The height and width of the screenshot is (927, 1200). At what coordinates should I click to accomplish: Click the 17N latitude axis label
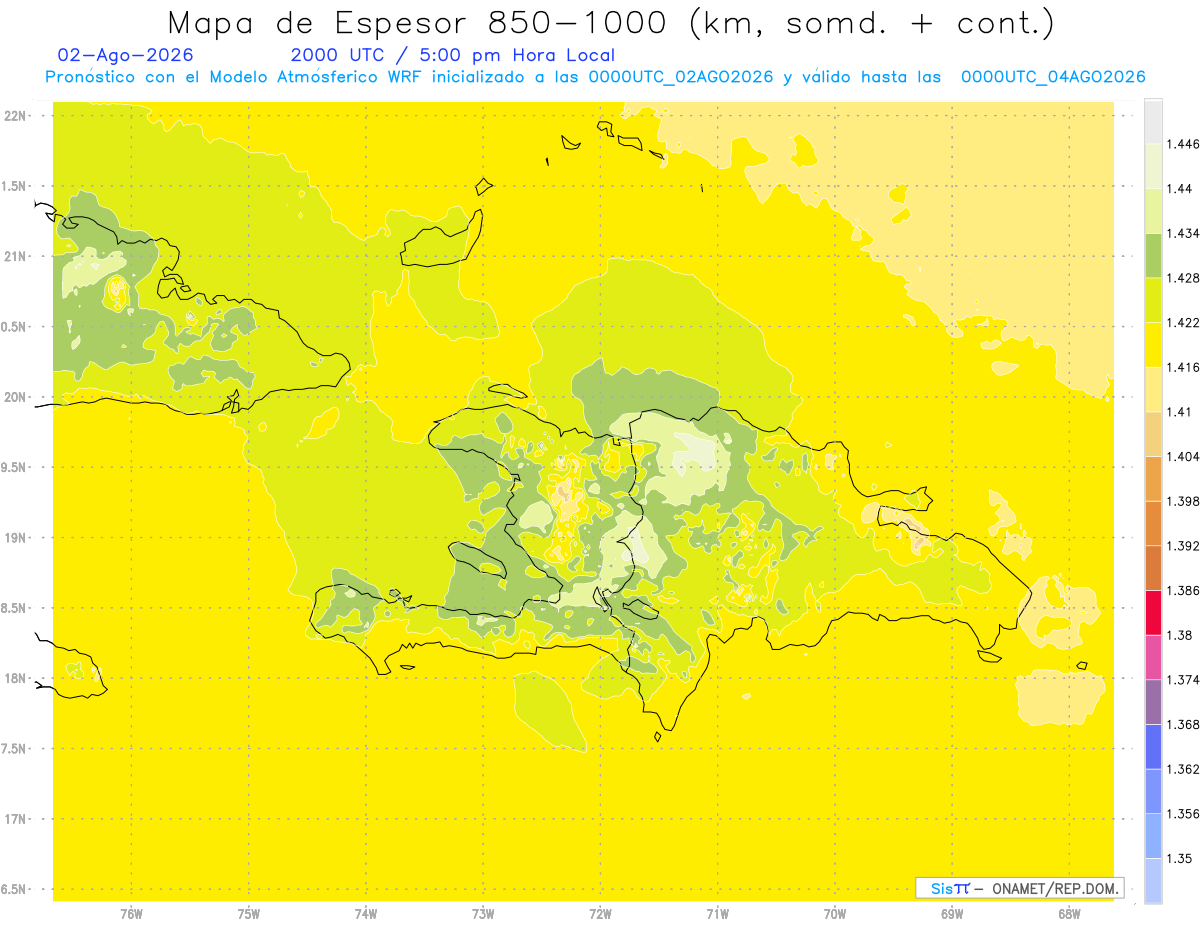coord(15,819)
